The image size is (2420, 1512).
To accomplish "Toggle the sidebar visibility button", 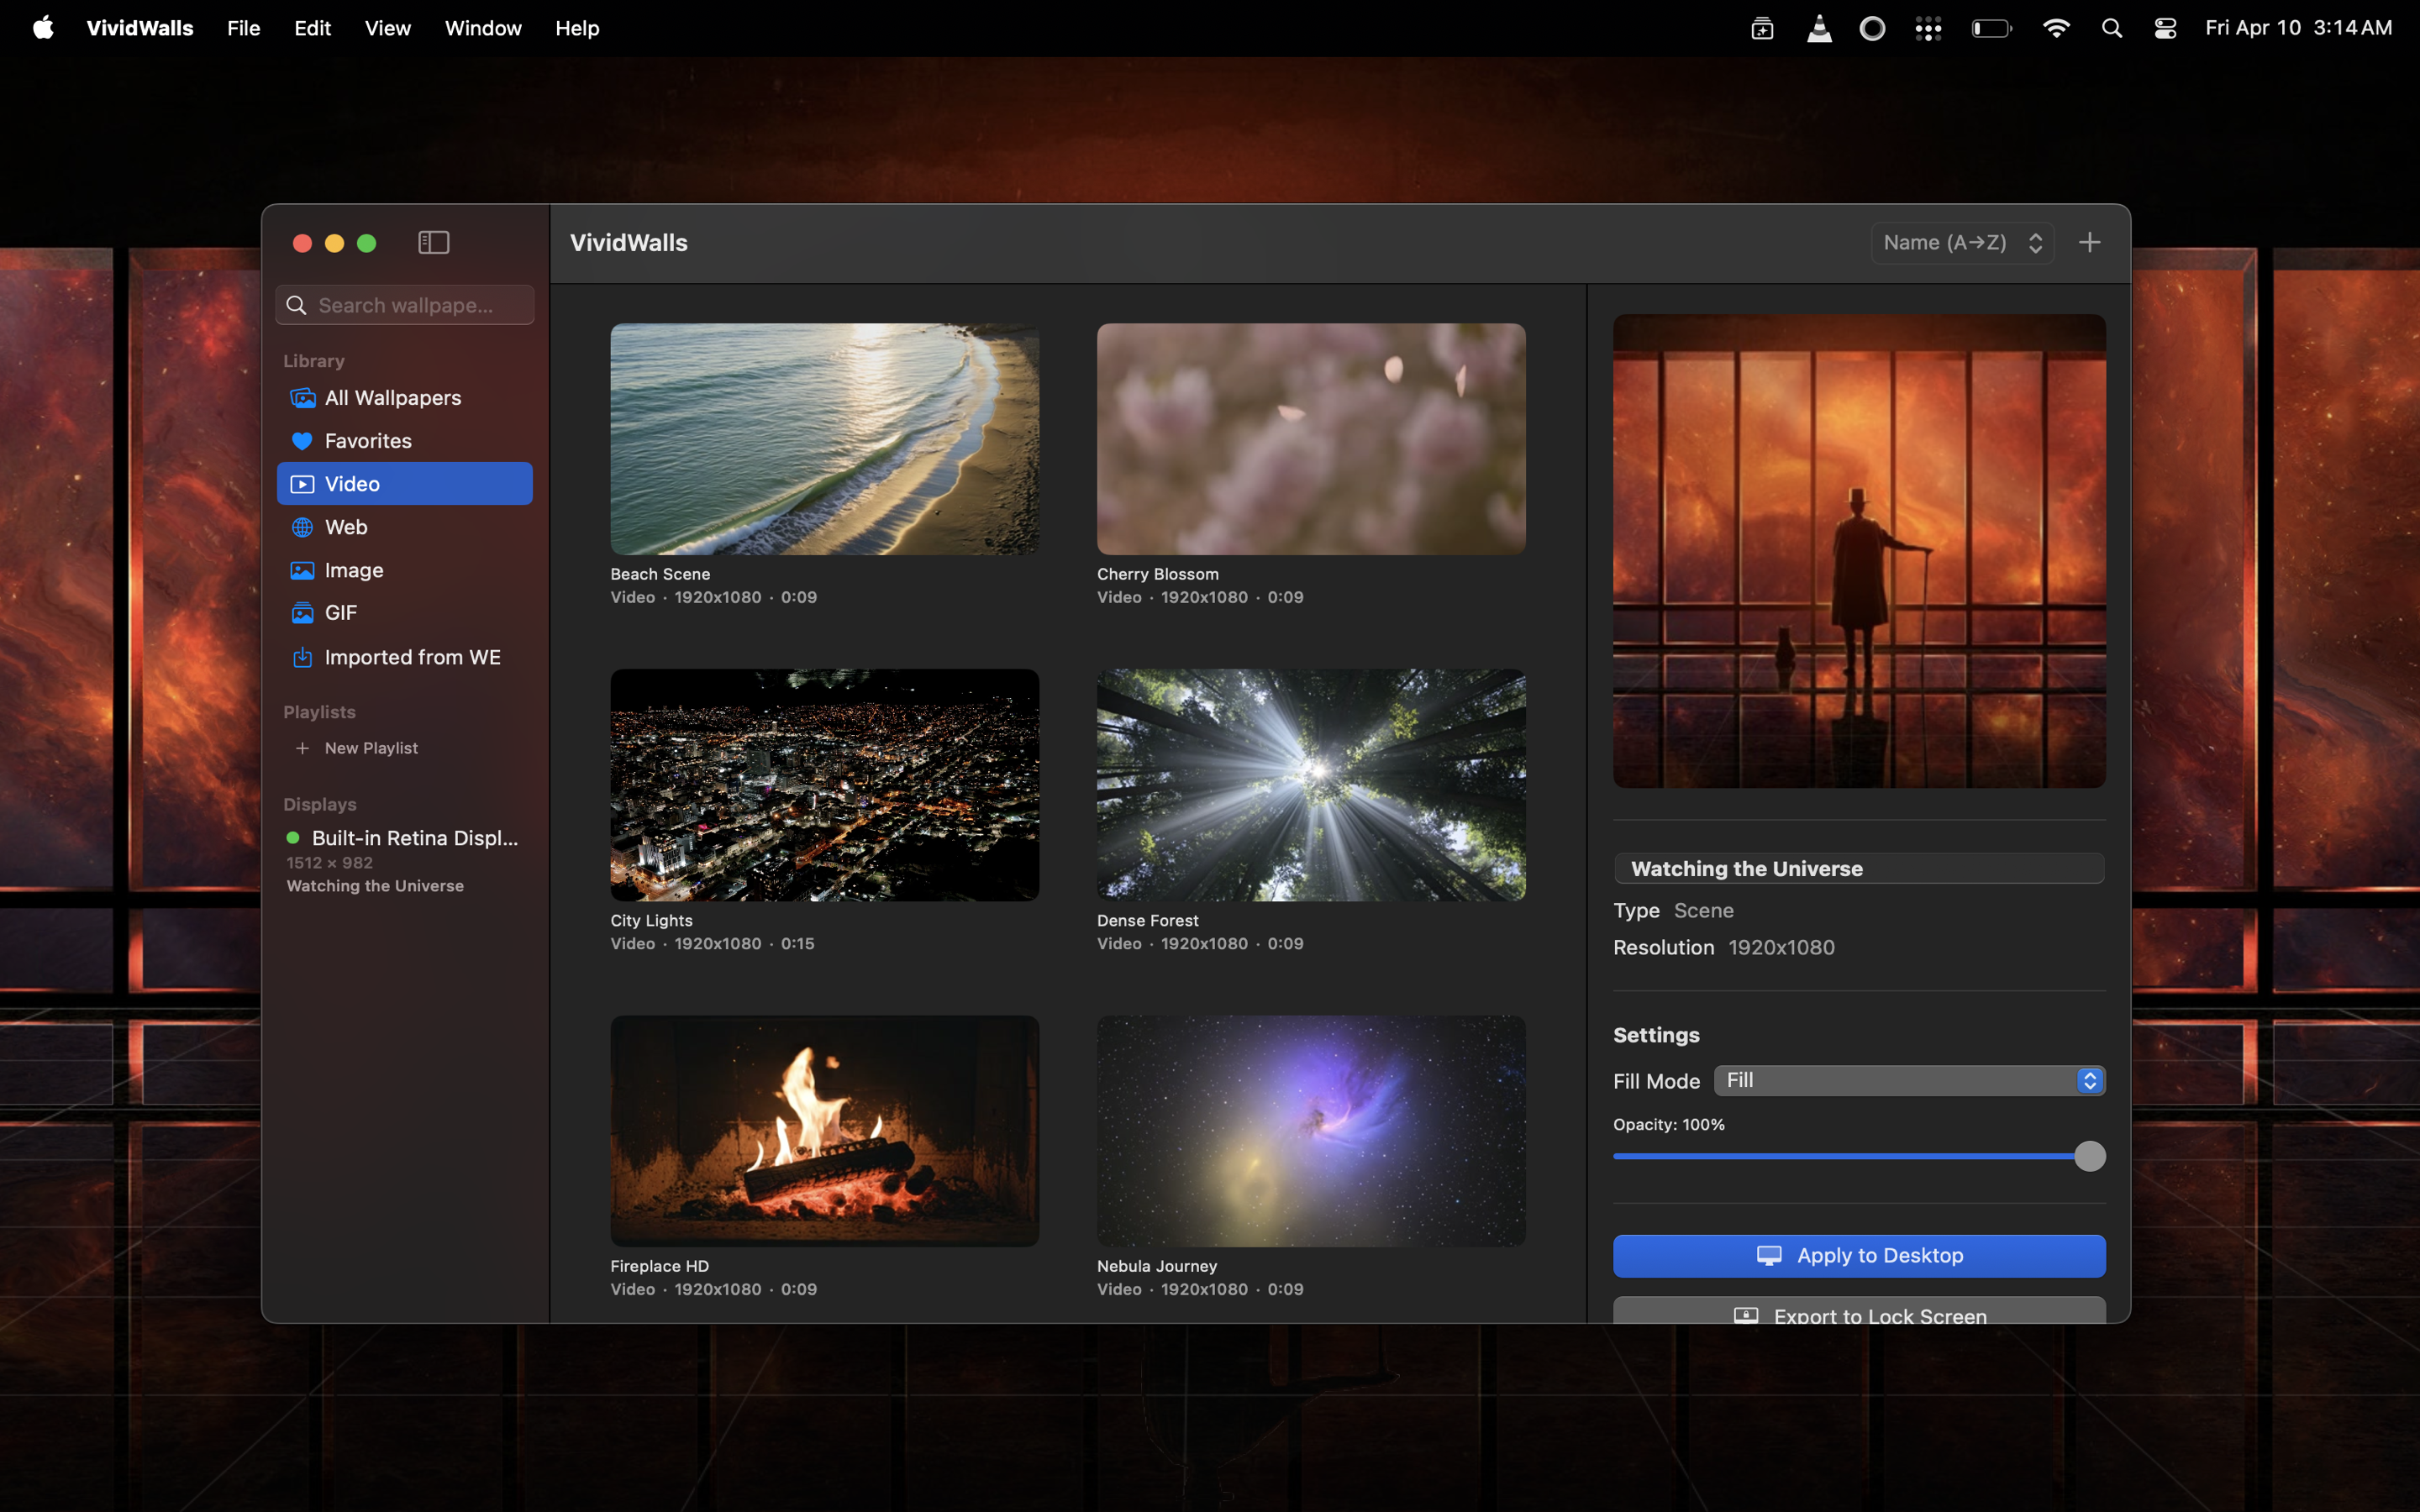I will pos(433,243).
